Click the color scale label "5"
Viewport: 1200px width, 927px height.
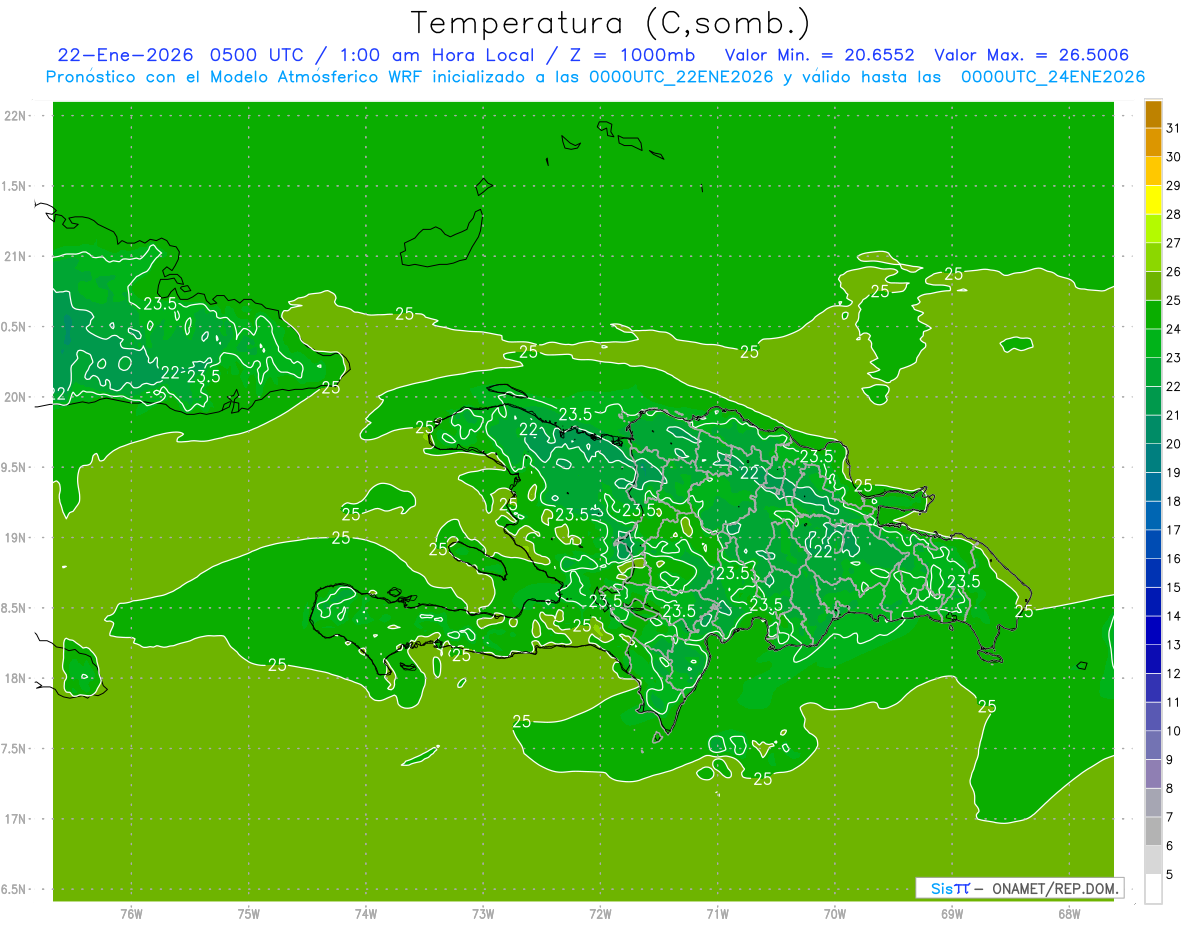tap(1170, 874)
